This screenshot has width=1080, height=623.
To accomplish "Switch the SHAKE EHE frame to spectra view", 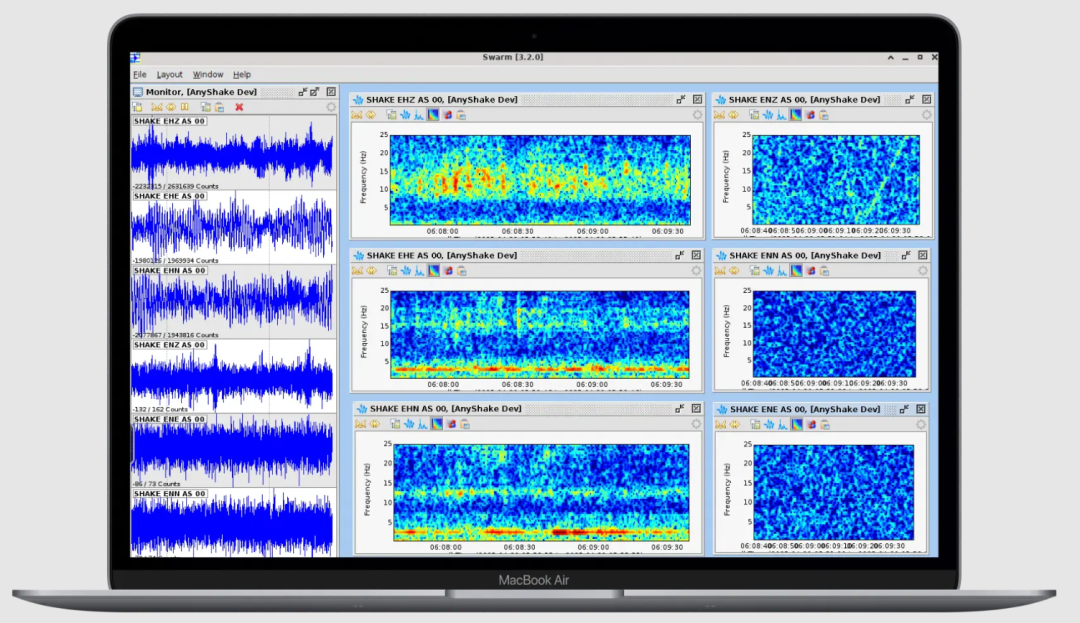I will (x=419, y=271).
